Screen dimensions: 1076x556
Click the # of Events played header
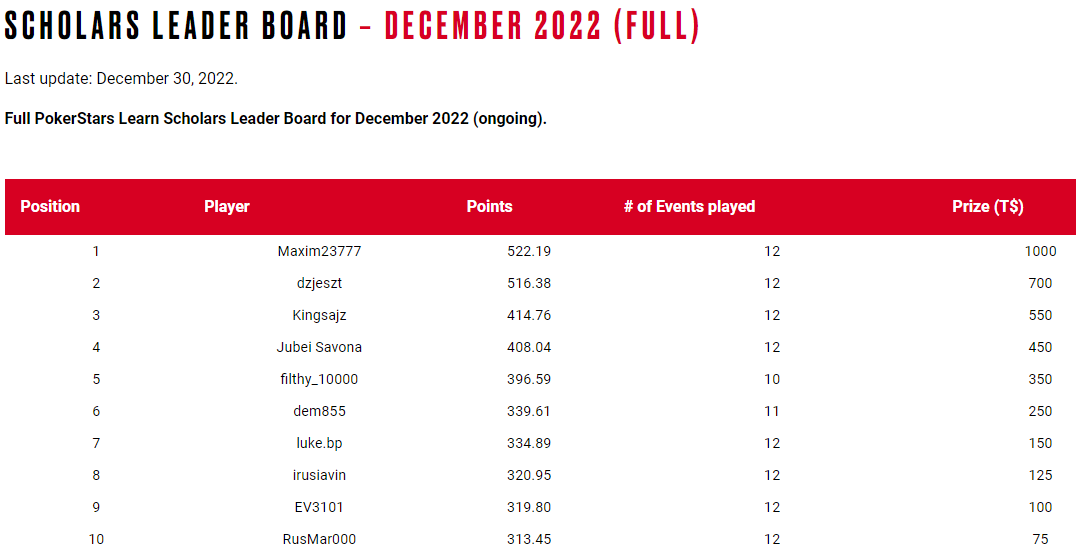[689, 207]
